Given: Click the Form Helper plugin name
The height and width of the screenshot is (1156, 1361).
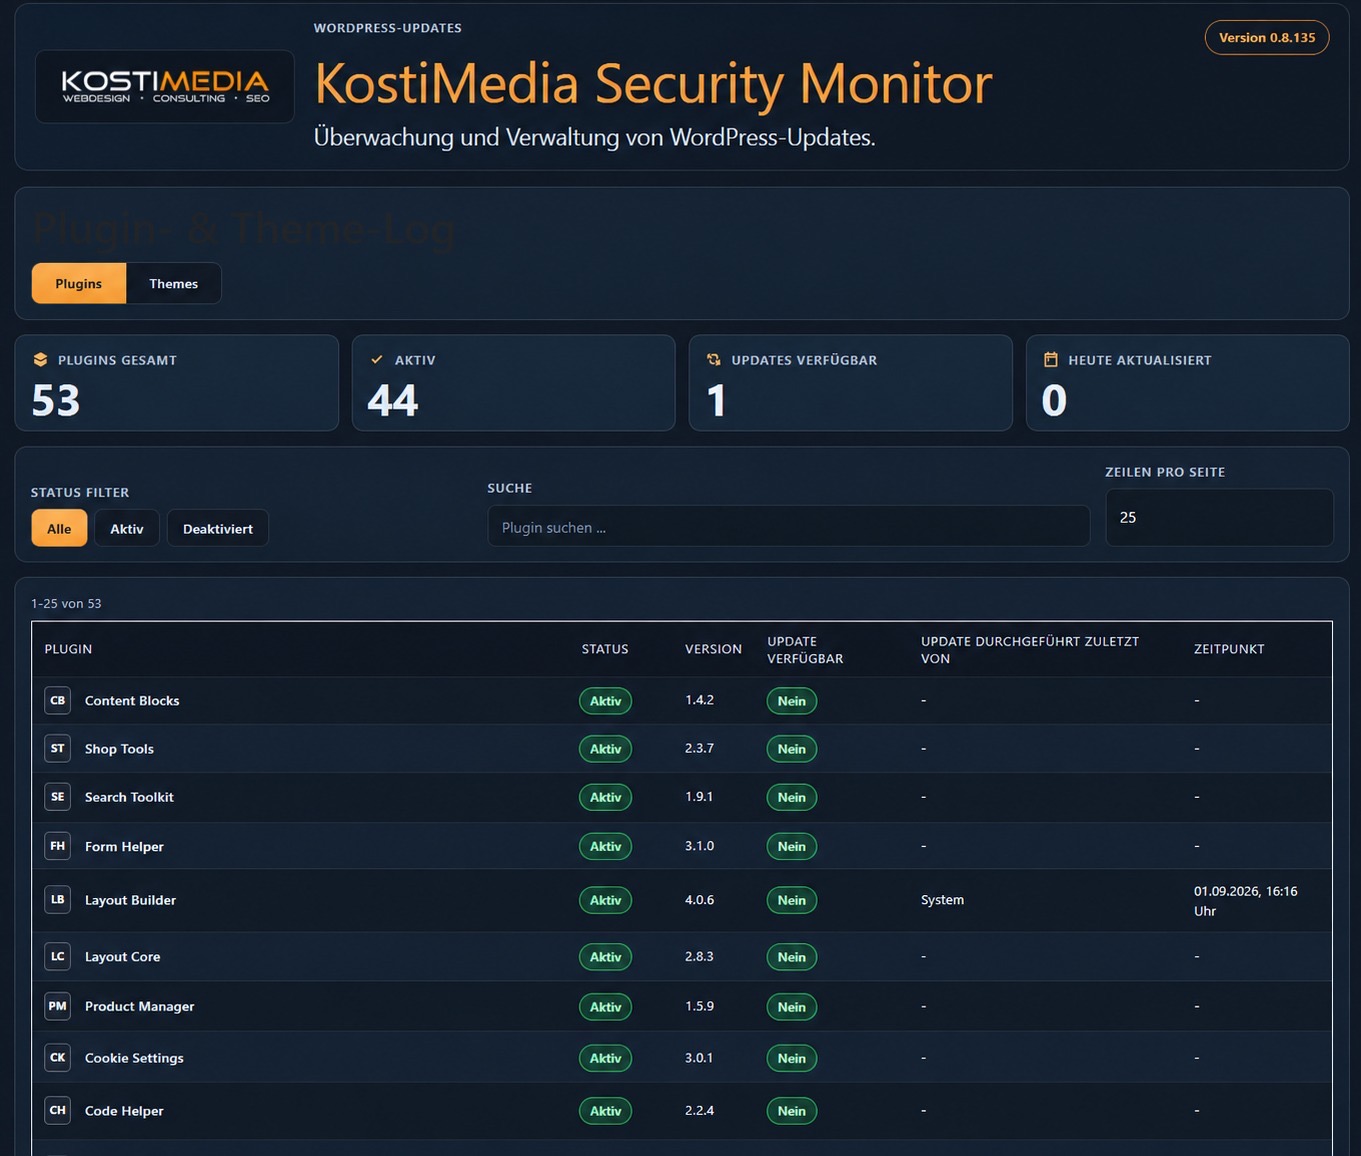Looking at the screenshot, I should [124, 847].
